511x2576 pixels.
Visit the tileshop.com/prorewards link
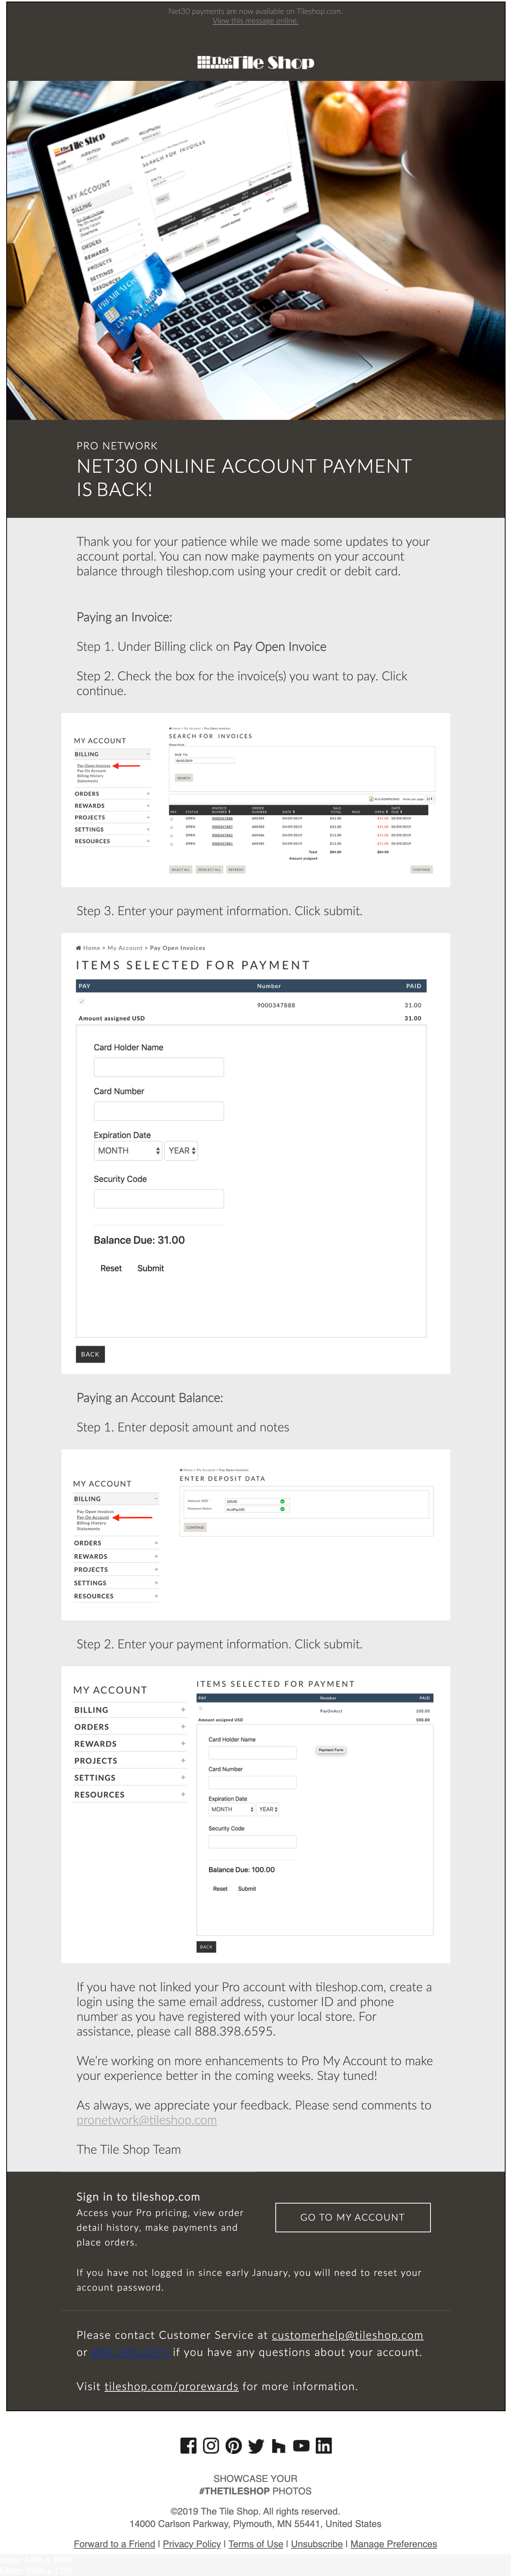171,2386
